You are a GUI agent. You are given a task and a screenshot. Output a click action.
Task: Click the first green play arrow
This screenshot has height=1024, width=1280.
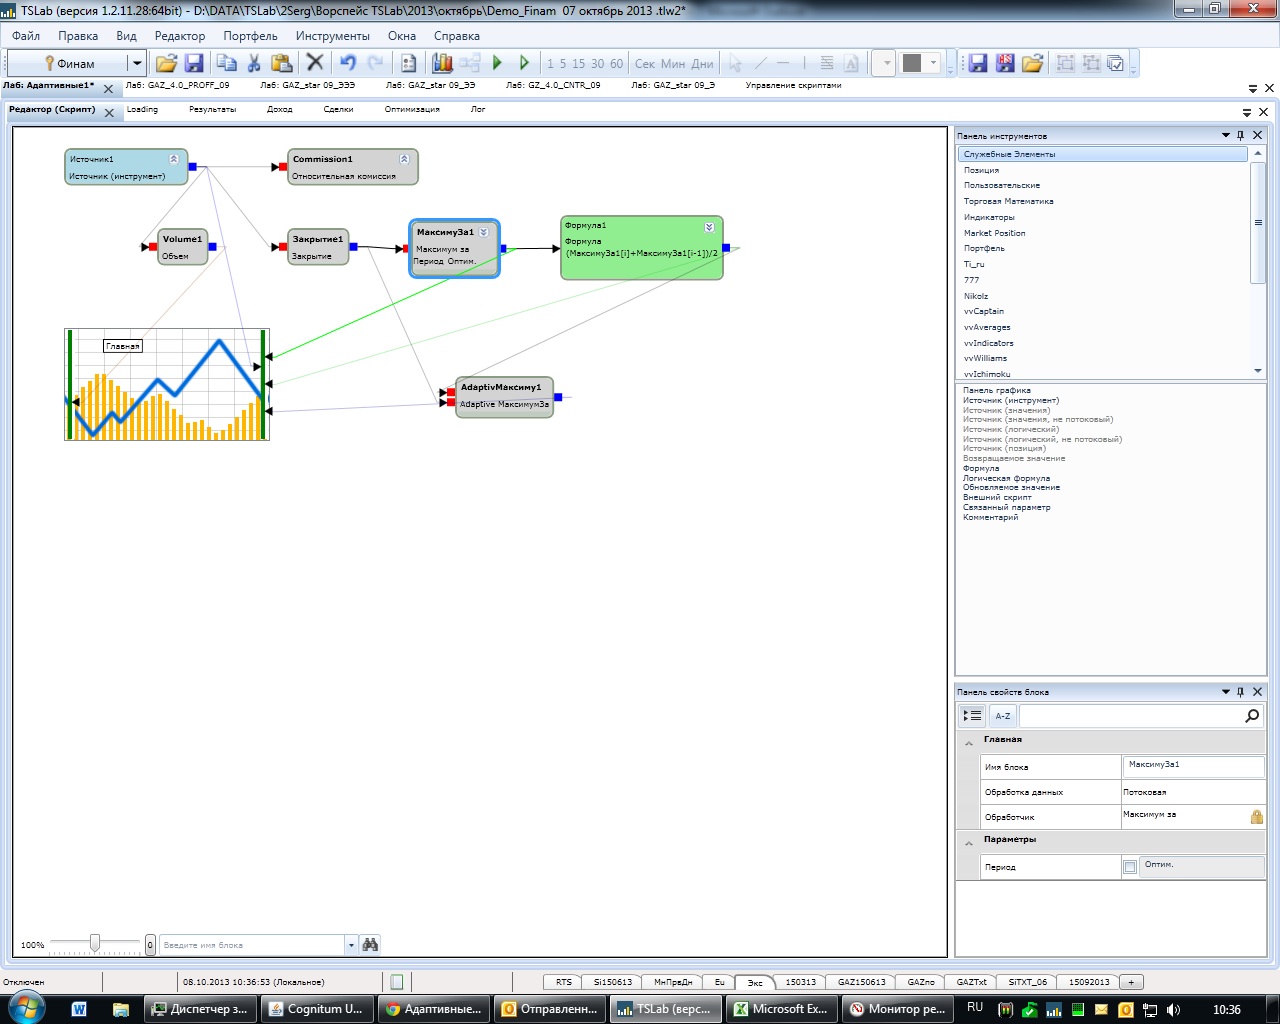(497, 63)
